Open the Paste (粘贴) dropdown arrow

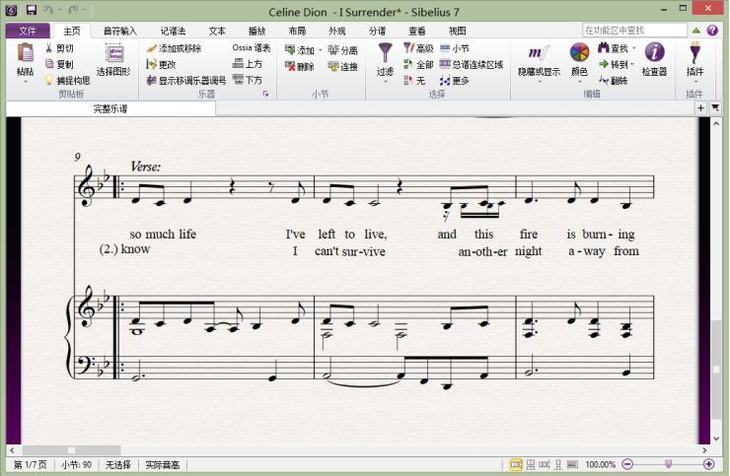(25, 82)
